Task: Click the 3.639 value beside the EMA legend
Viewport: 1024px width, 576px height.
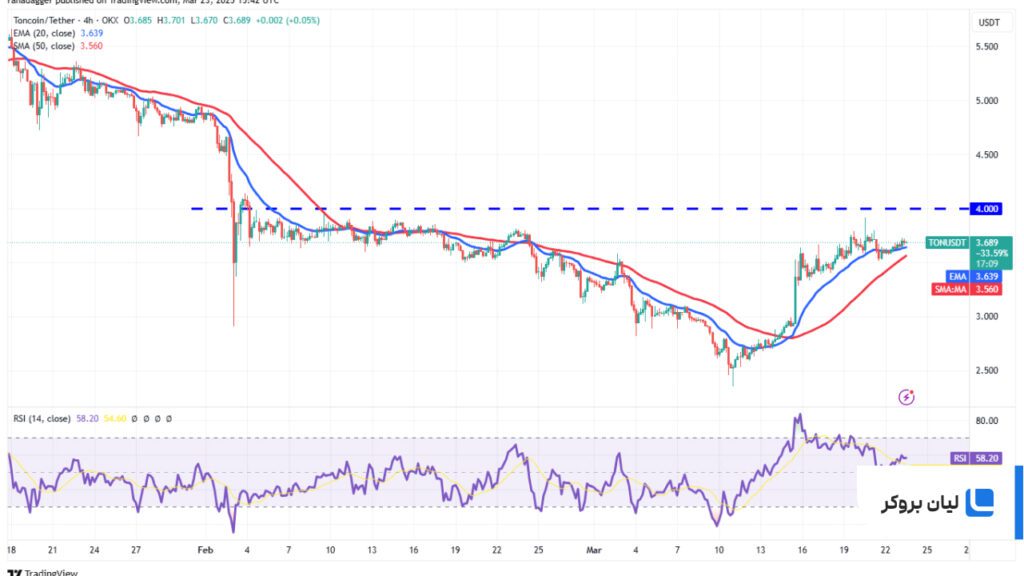Action: pos(91,33)
